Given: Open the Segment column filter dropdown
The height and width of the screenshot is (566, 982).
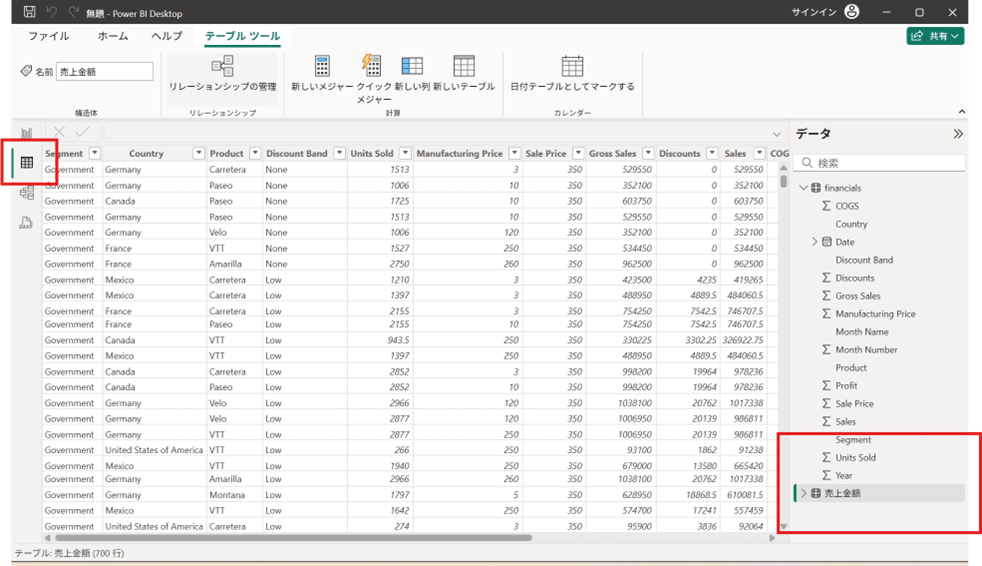Looking at the screenshot, I should [x=95, y=153].
